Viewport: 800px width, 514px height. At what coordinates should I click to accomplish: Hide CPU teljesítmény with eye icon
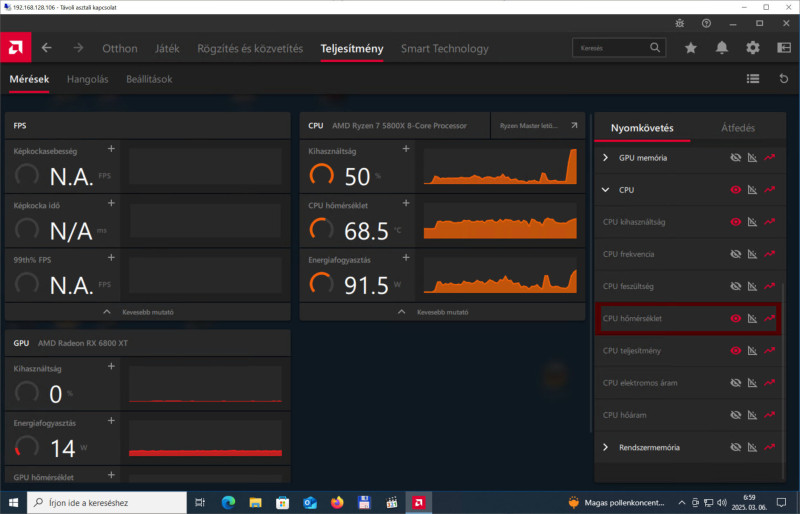[735, 350]
